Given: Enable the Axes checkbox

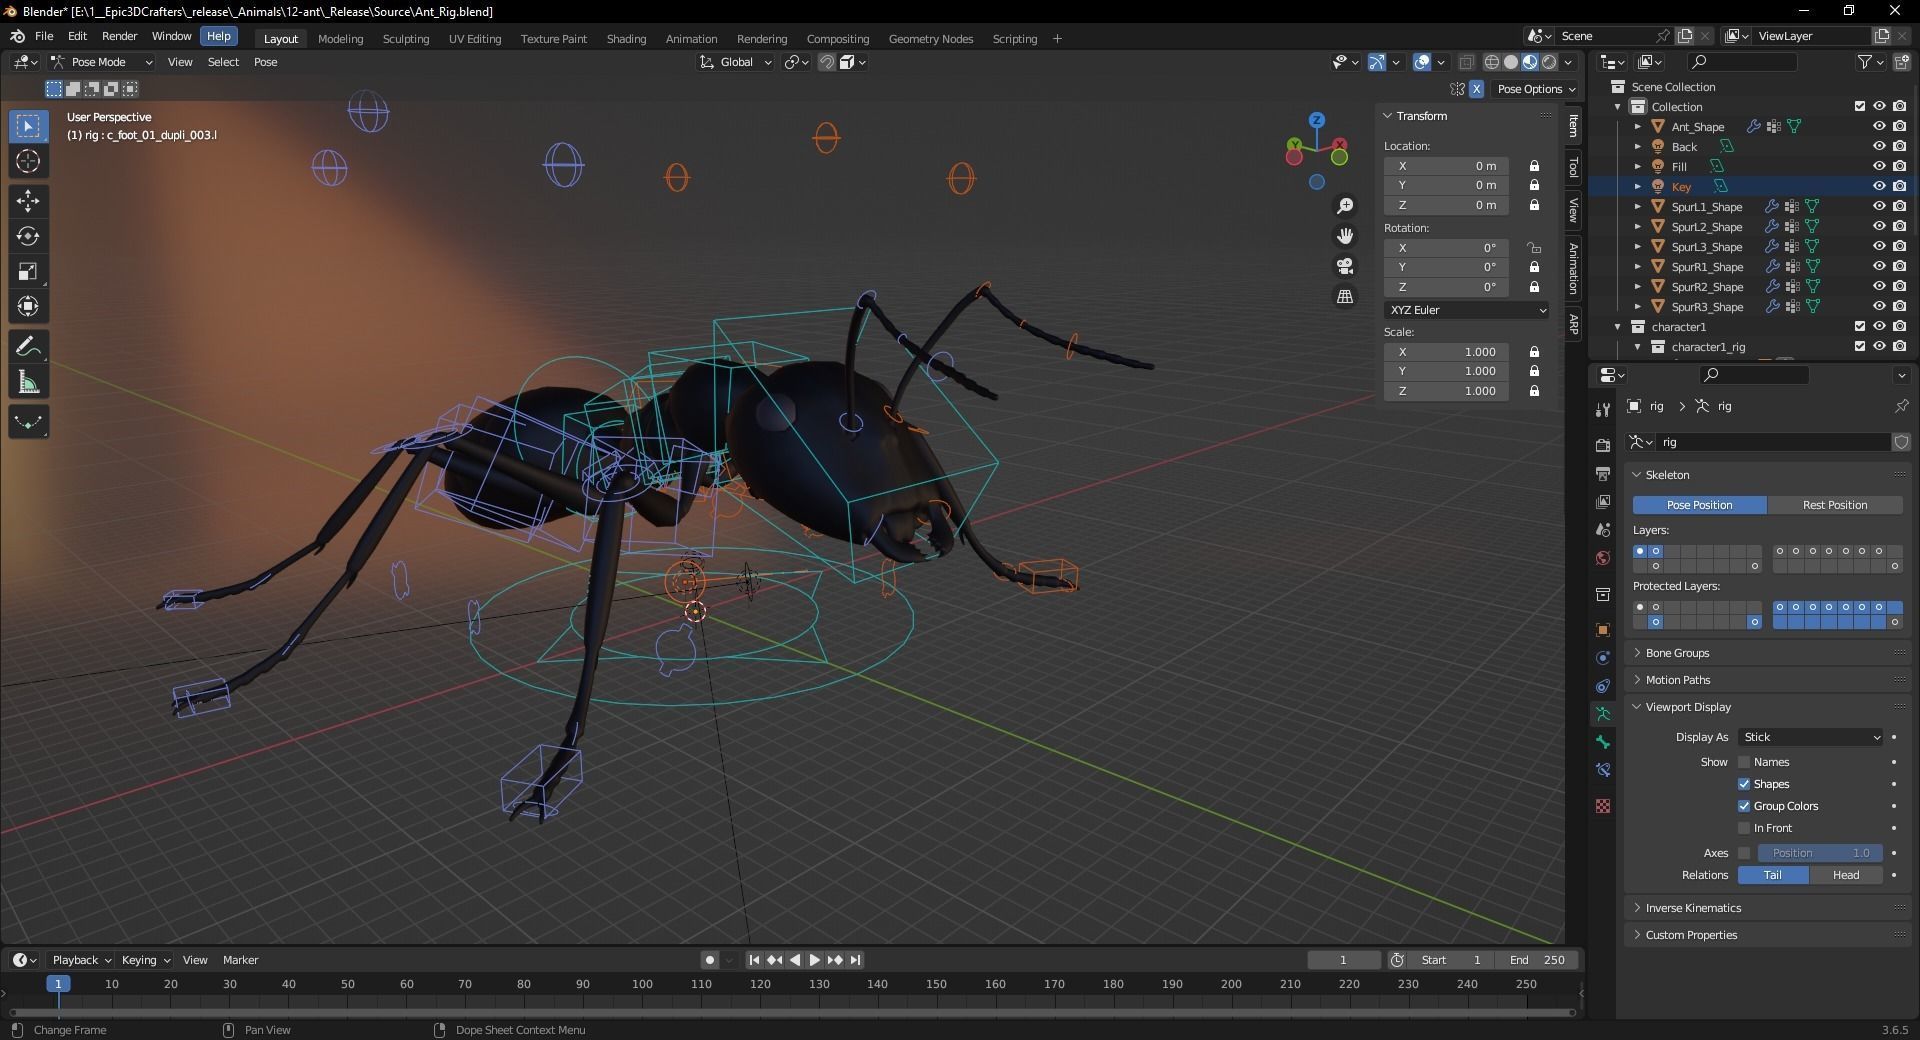Looking at the screenshot, I should [1744, 853].
